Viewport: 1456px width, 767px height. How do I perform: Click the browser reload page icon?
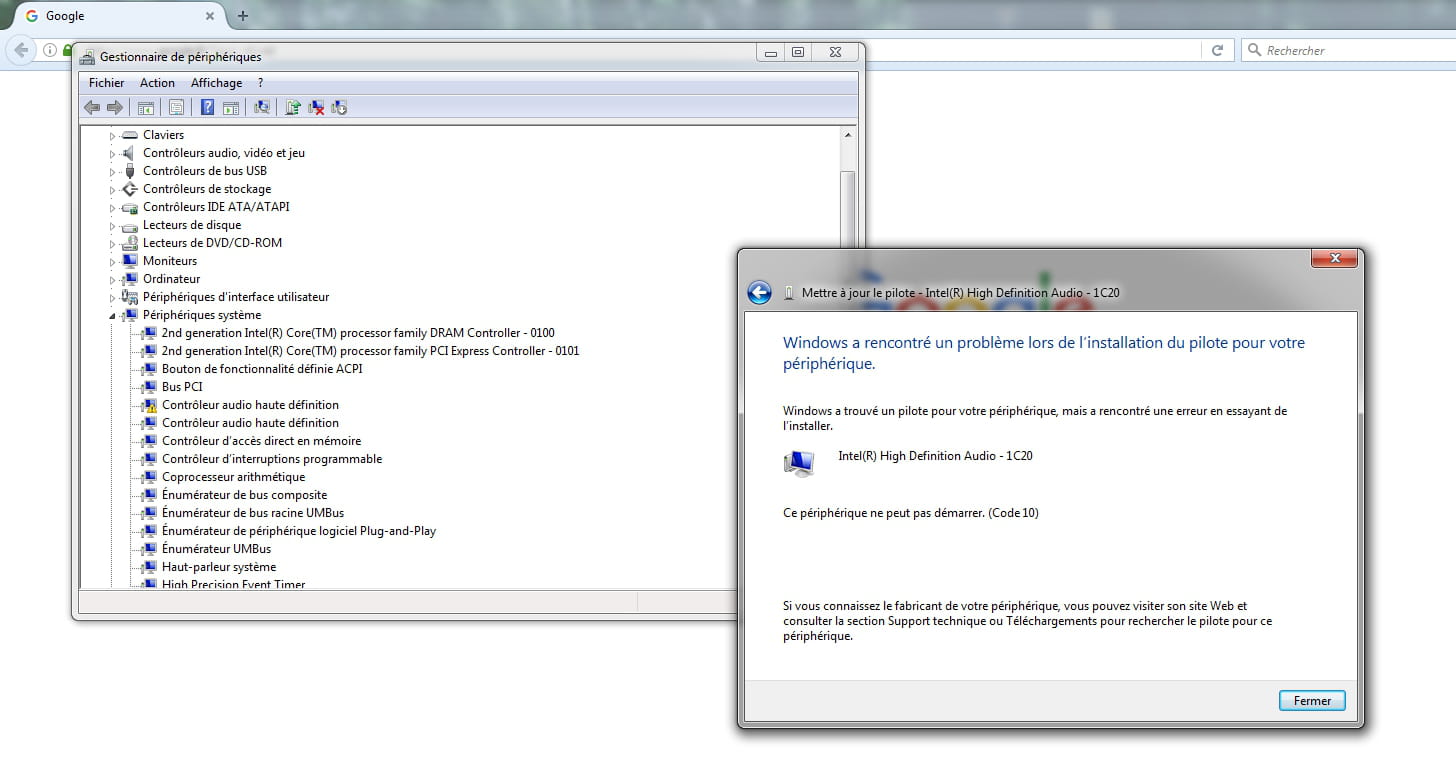point(1217,50)
